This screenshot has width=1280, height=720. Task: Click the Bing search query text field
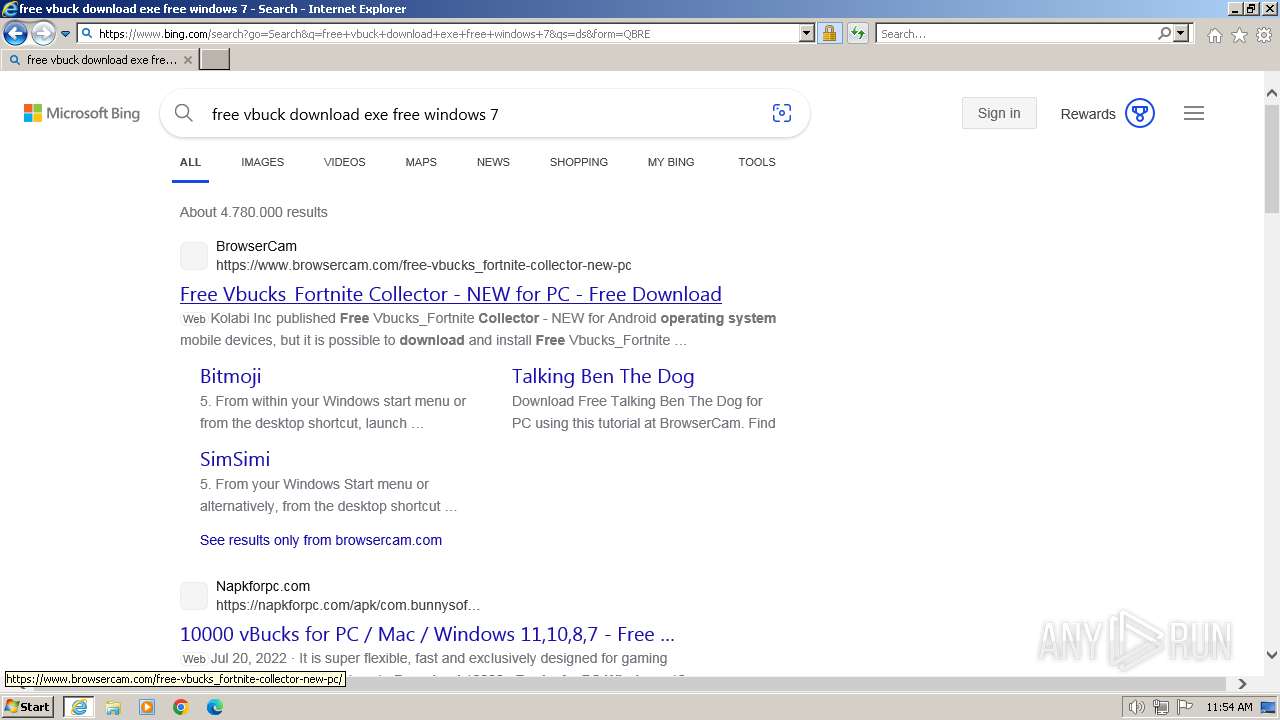point(480,114)
